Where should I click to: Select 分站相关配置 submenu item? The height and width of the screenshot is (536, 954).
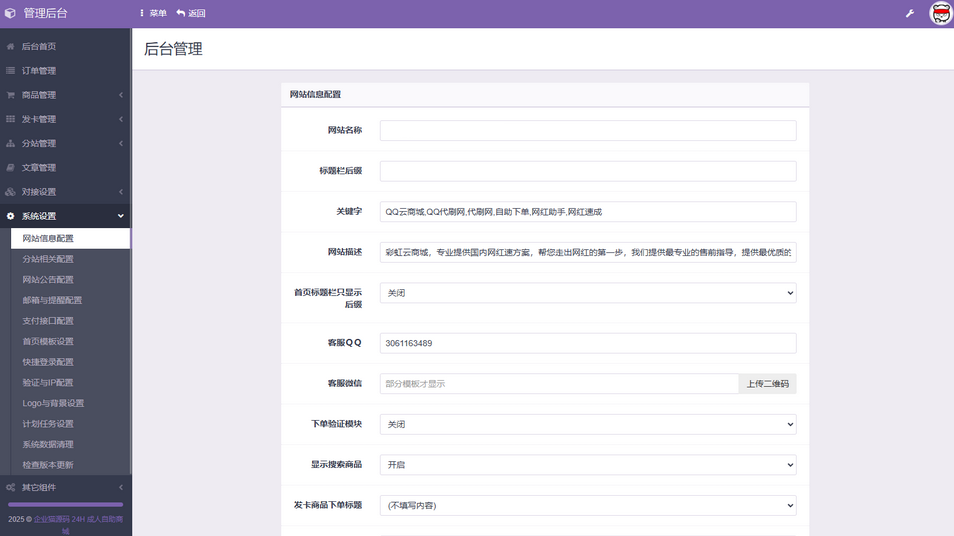(x=70, y=259)
